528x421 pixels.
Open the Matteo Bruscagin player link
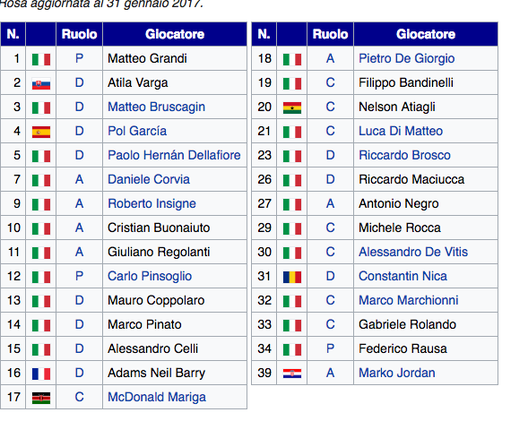(156, 107)
